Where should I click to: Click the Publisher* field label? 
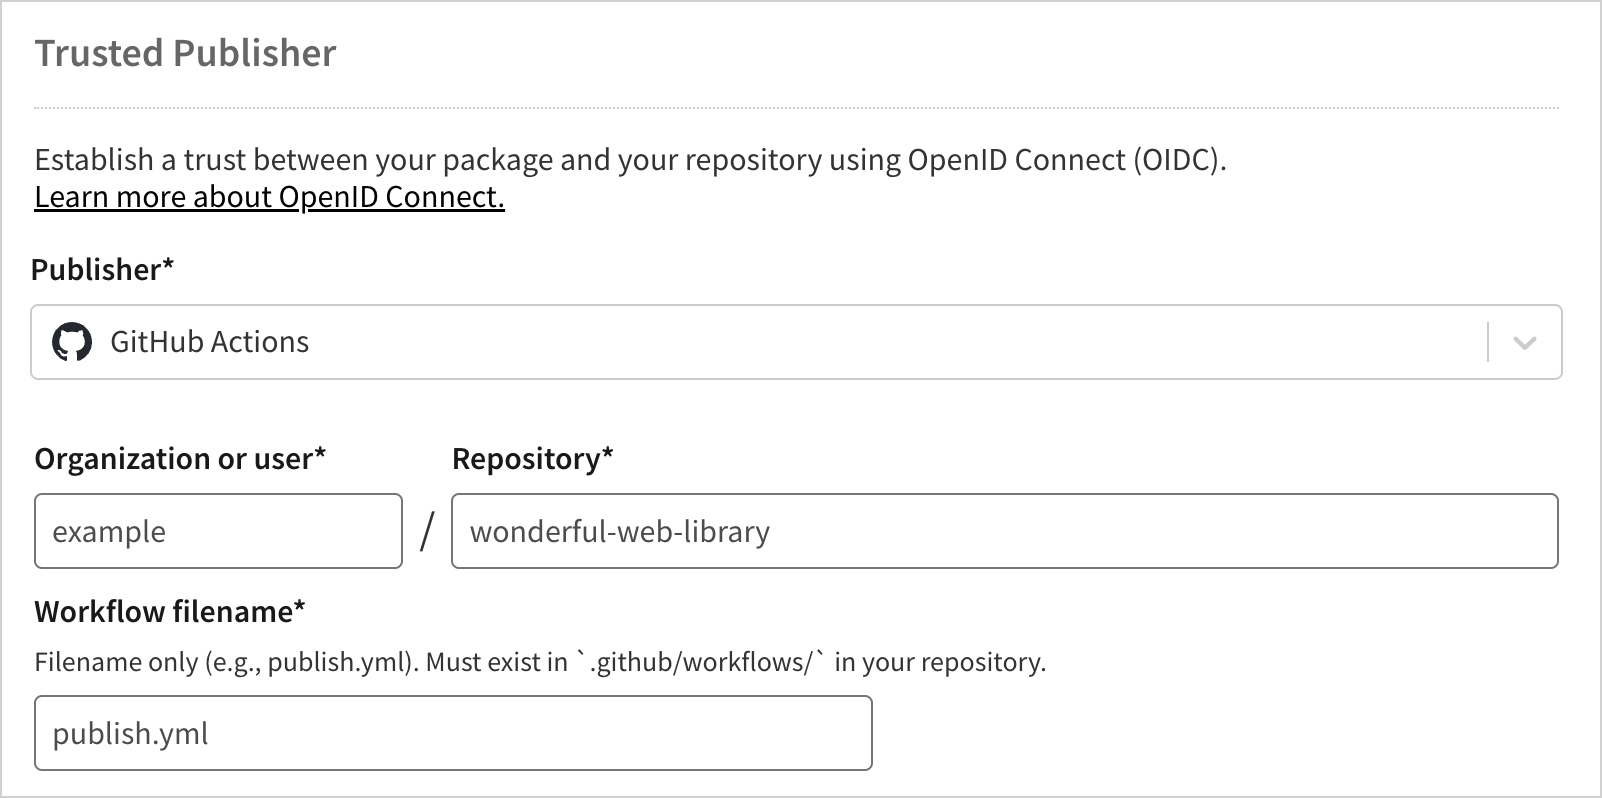101,269
